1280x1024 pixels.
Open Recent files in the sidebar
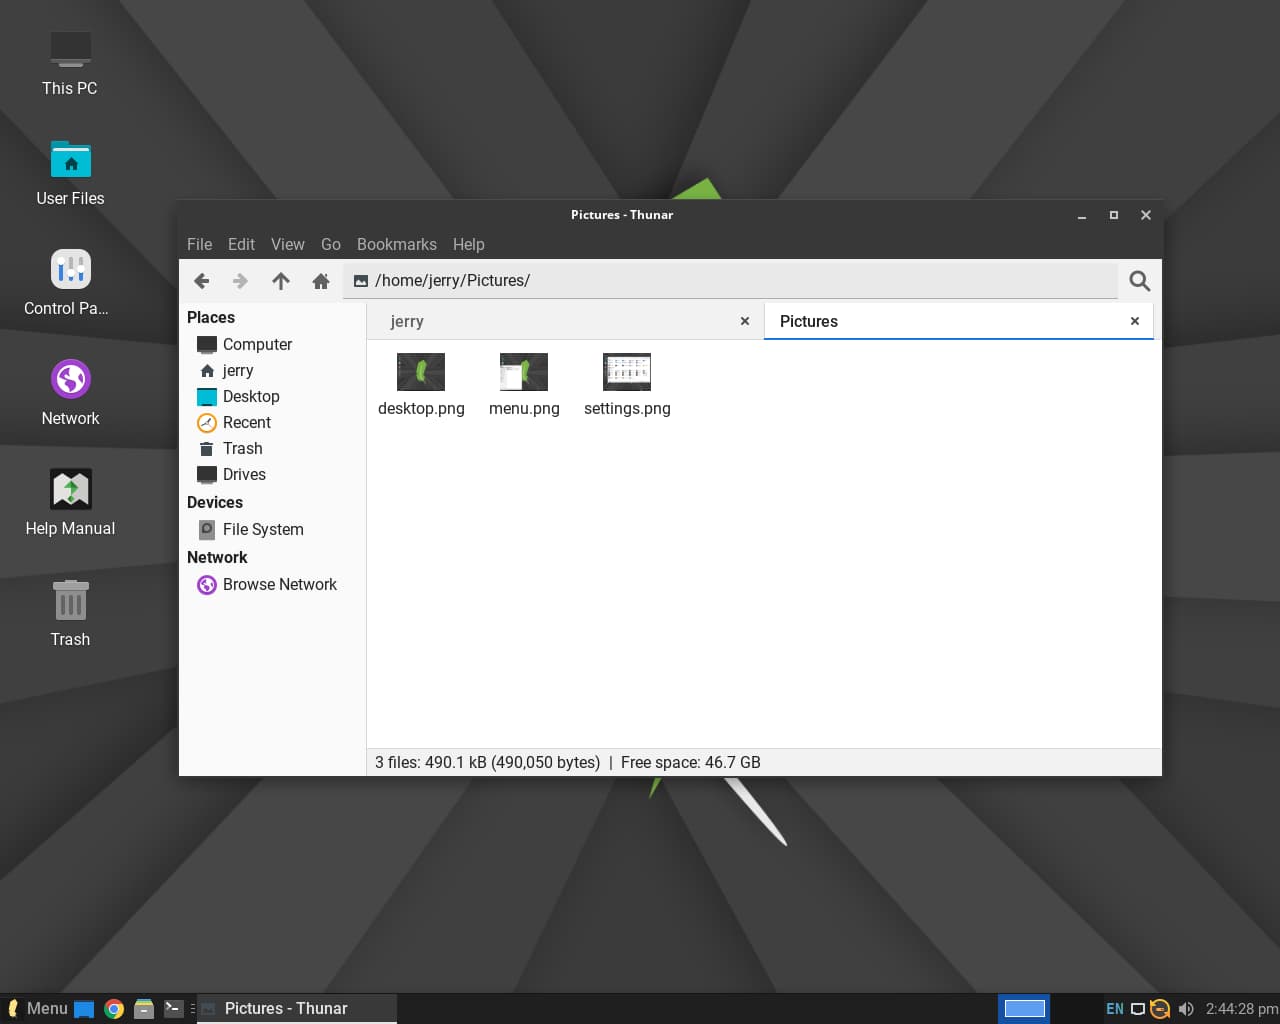point(247,422)
